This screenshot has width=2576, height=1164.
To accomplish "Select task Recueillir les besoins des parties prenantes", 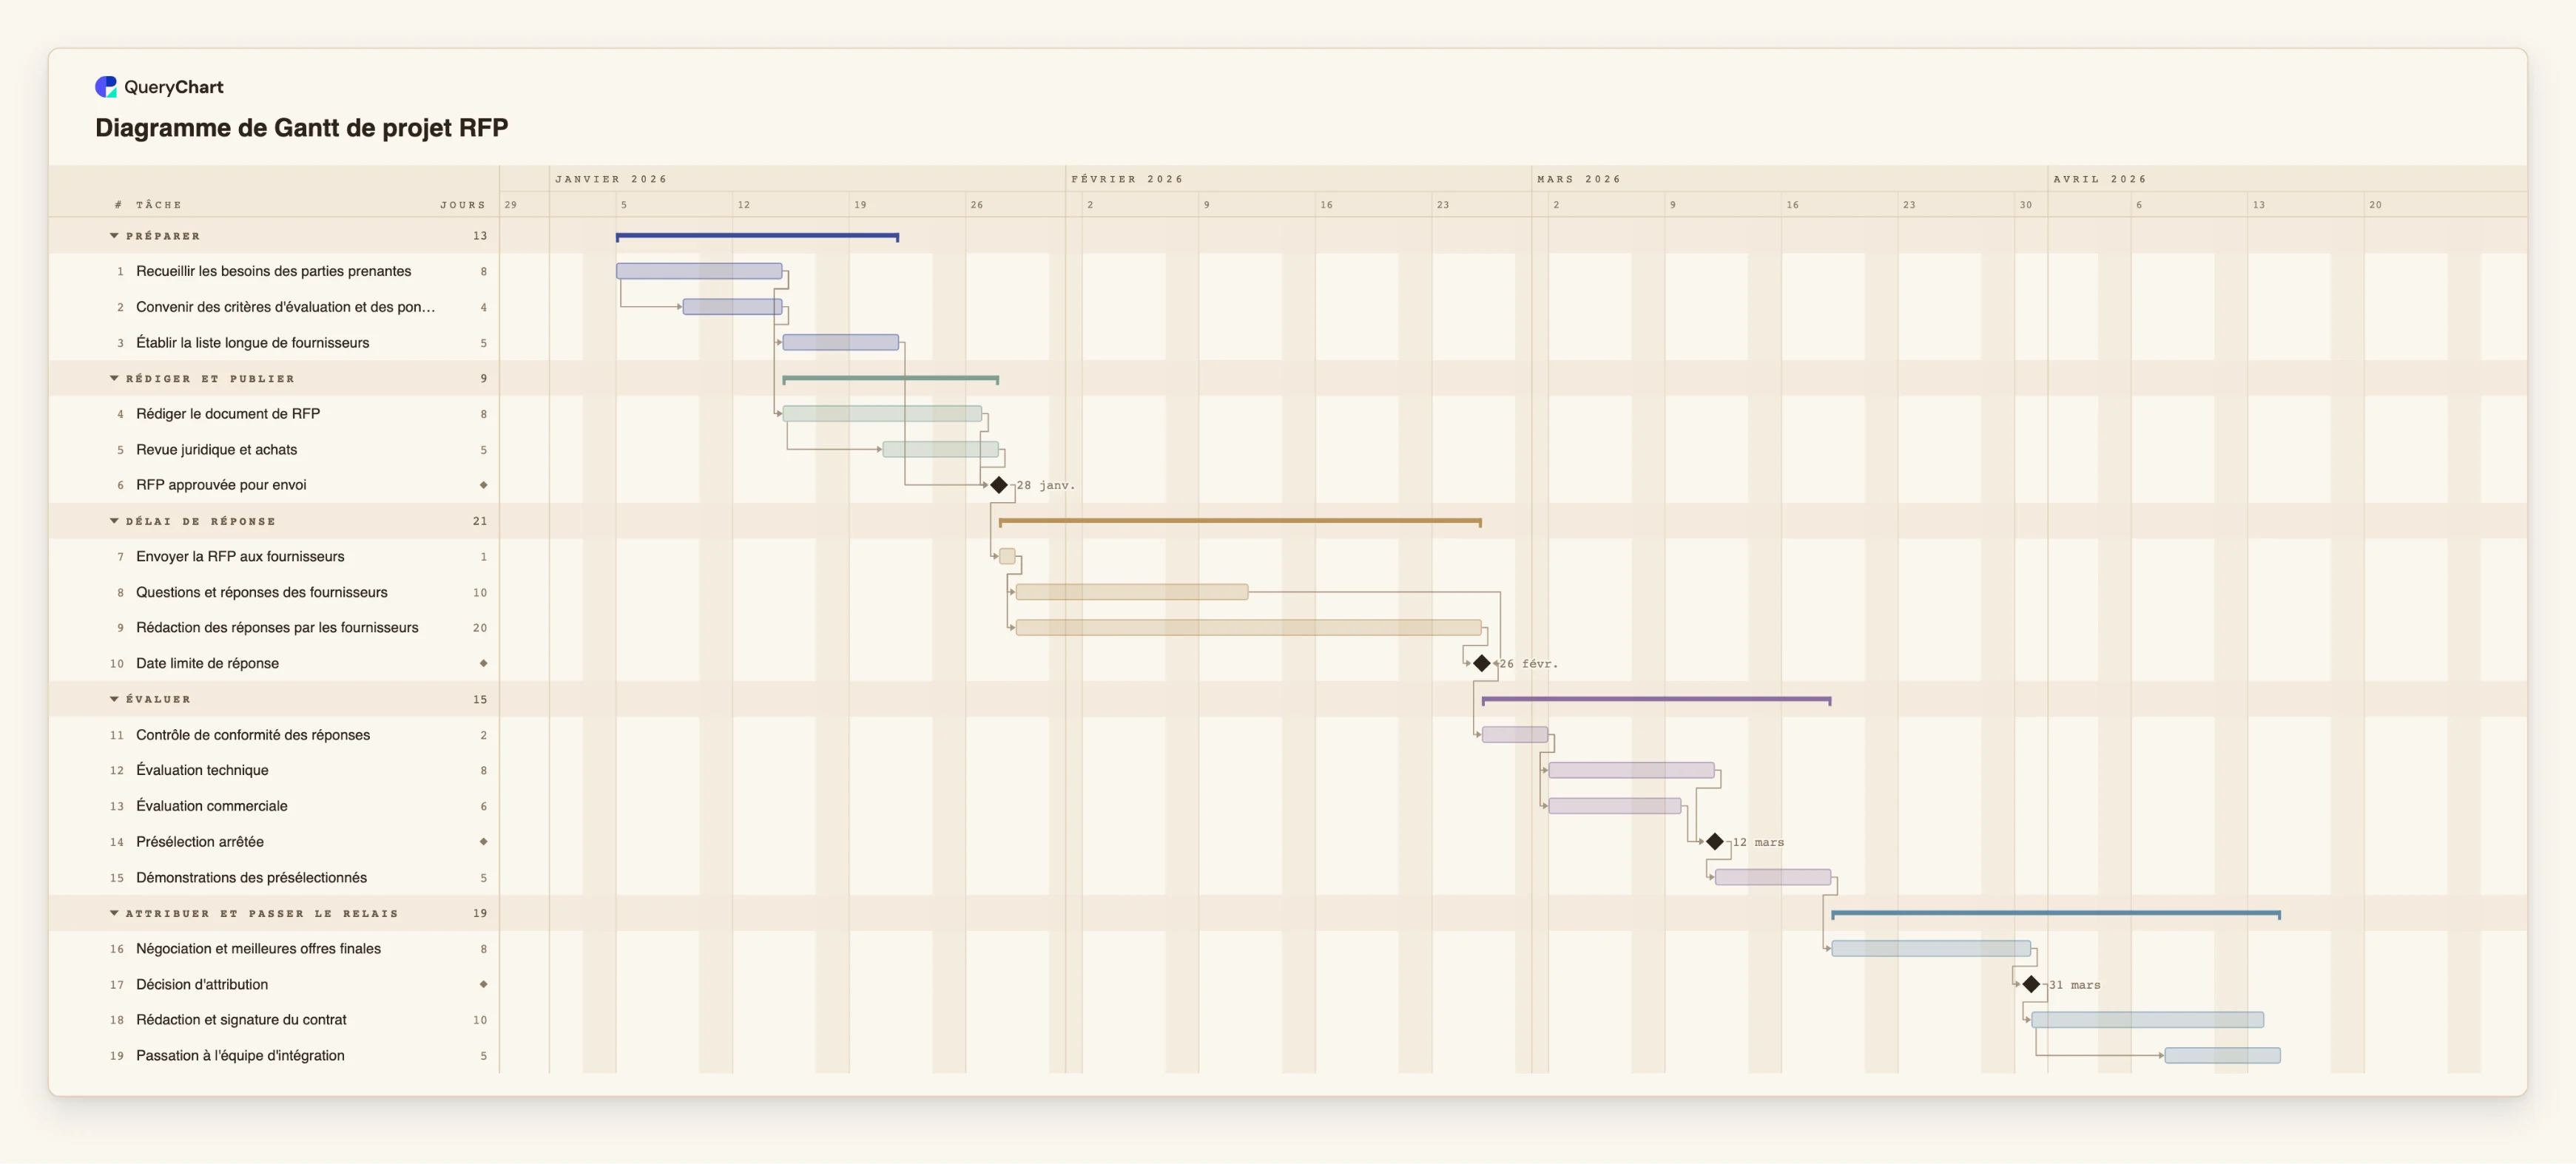I will coord(274,271).
